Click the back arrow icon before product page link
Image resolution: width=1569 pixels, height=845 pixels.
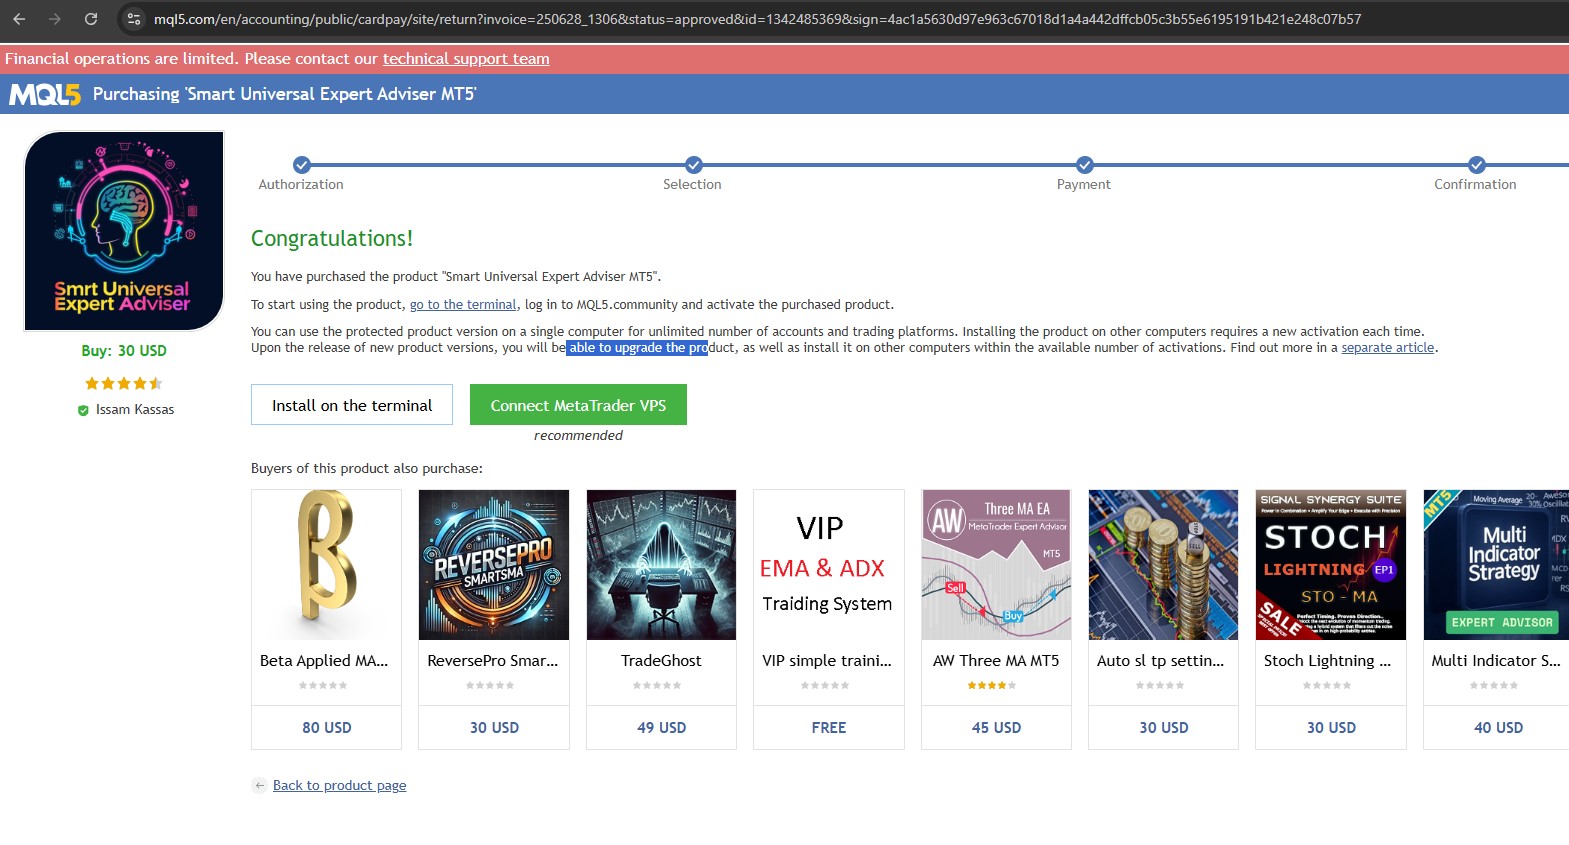pos(259,786)
